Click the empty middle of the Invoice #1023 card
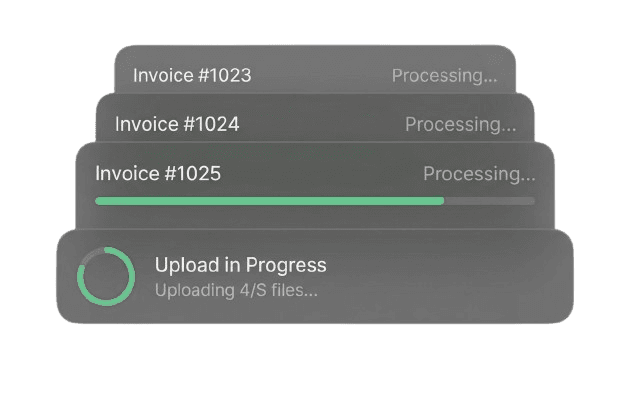This screenshot has height=403, width=620. [320, 76]
